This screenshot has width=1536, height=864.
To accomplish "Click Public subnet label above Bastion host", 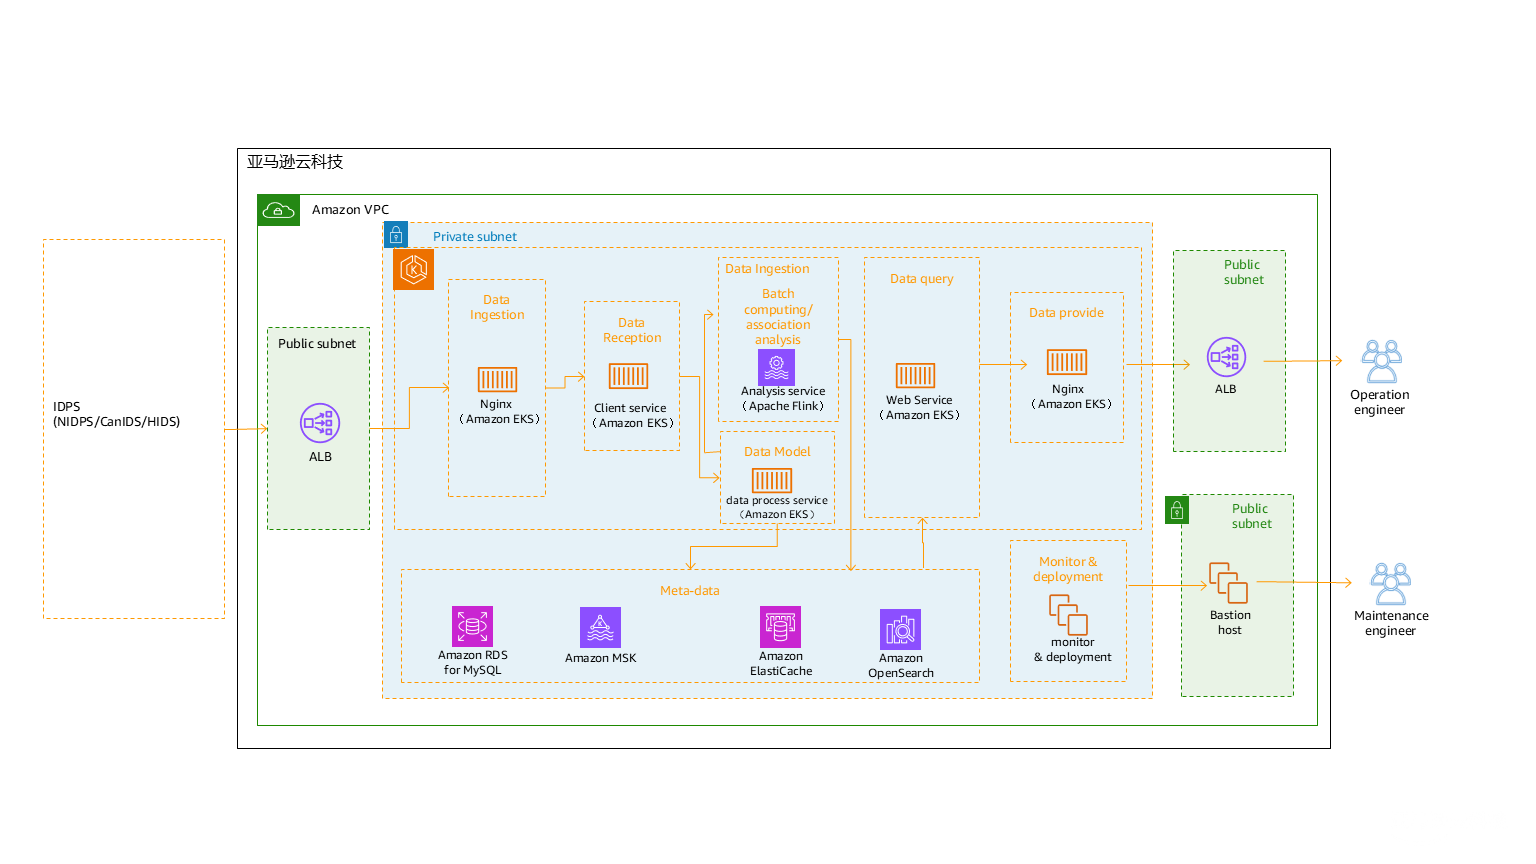I will 1251,516.
